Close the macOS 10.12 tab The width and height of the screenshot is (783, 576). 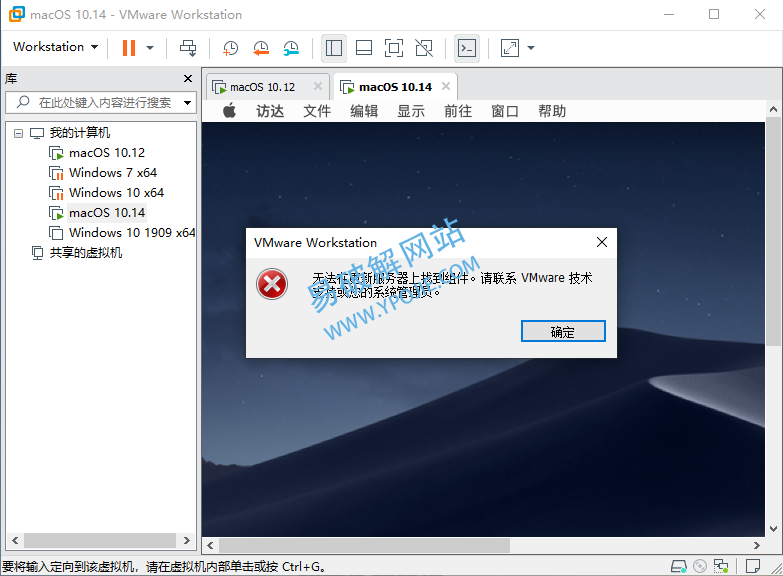[318, 86]
